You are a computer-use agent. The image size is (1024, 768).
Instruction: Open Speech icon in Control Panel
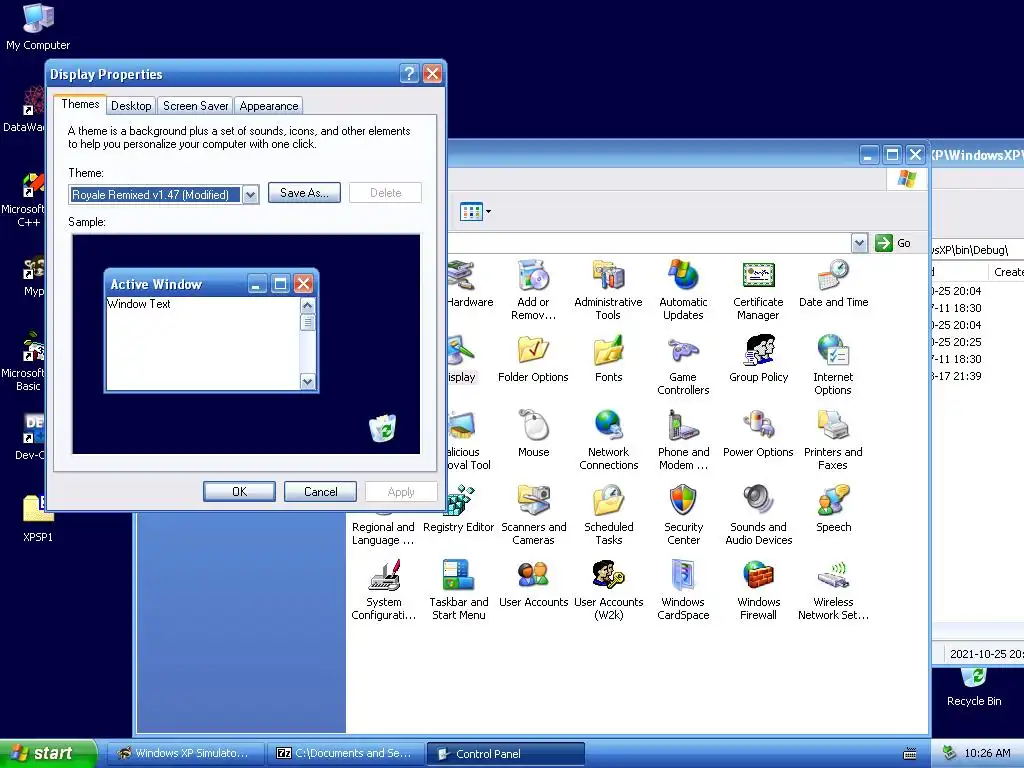[x=833, y=509]
